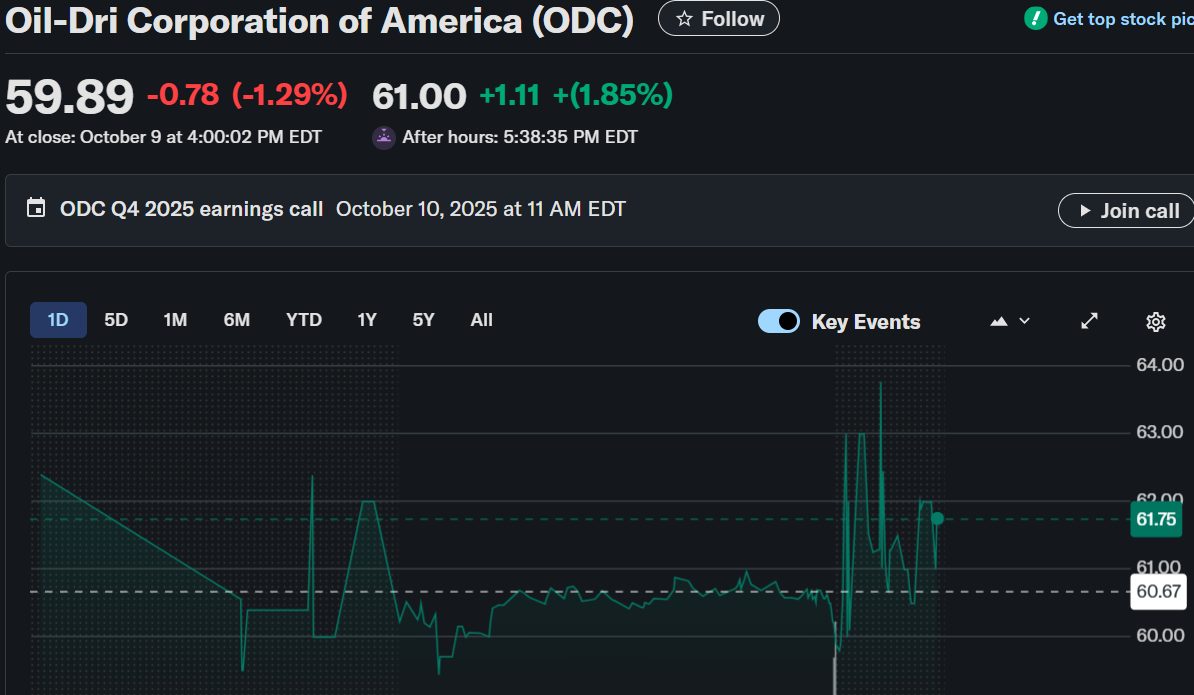The width and height of the screenshot is (1194, 695).
Task: Click the 61.75 current price label
Action: (1156, 519)
